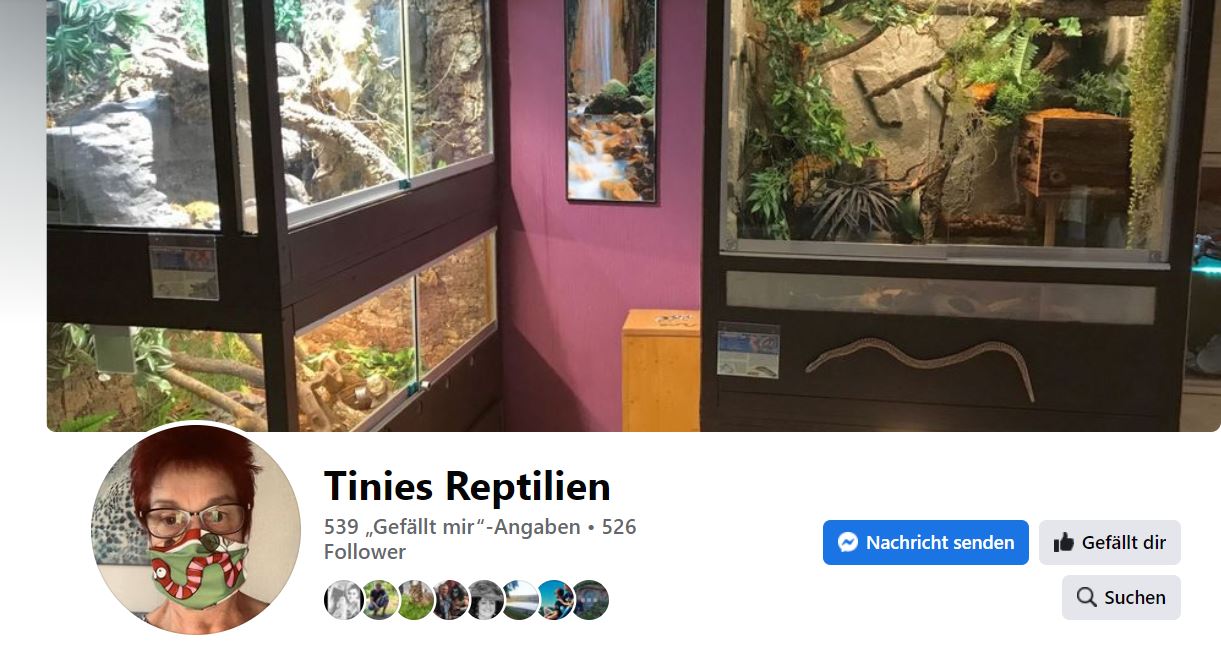Toggle the Gefällt dir like button
1221x652 pixels.
click(x=1110, y=543)
